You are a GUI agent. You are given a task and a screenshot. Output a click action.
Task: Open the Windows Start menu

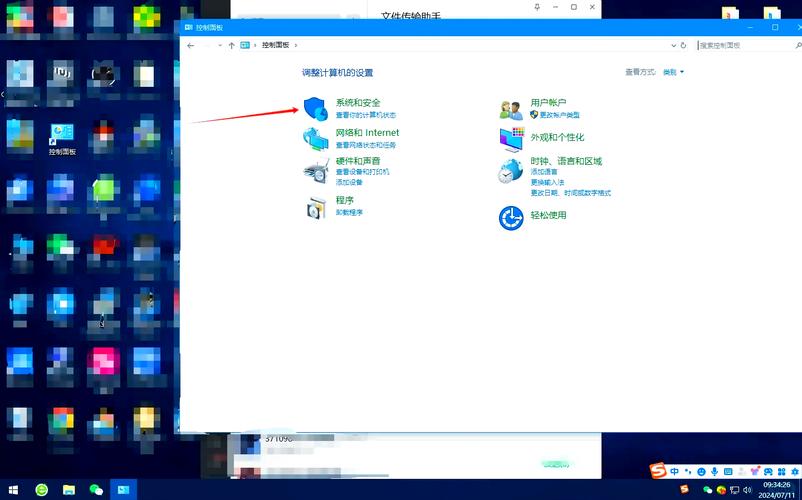[x=13, y=490]
